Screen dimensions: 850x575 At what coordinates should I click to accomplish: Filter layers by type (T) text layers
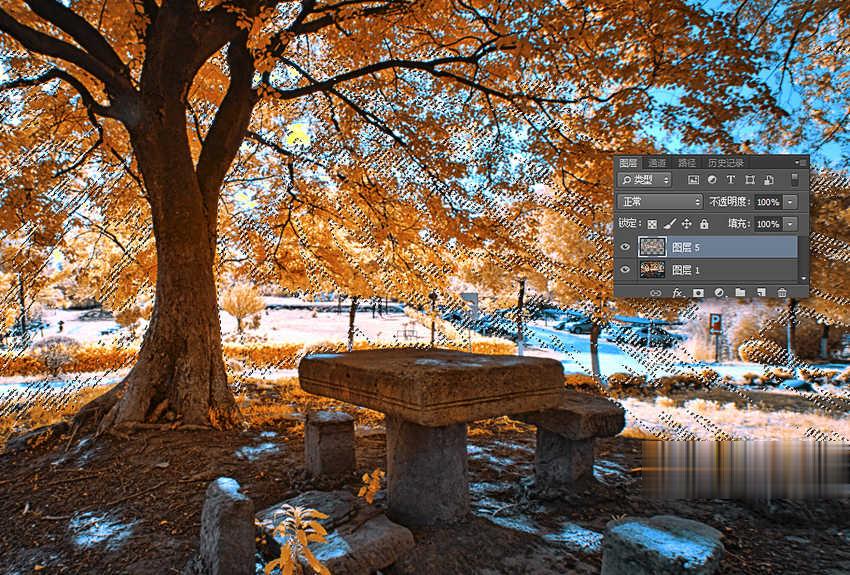pyautogui.click(x=730, y=180)
